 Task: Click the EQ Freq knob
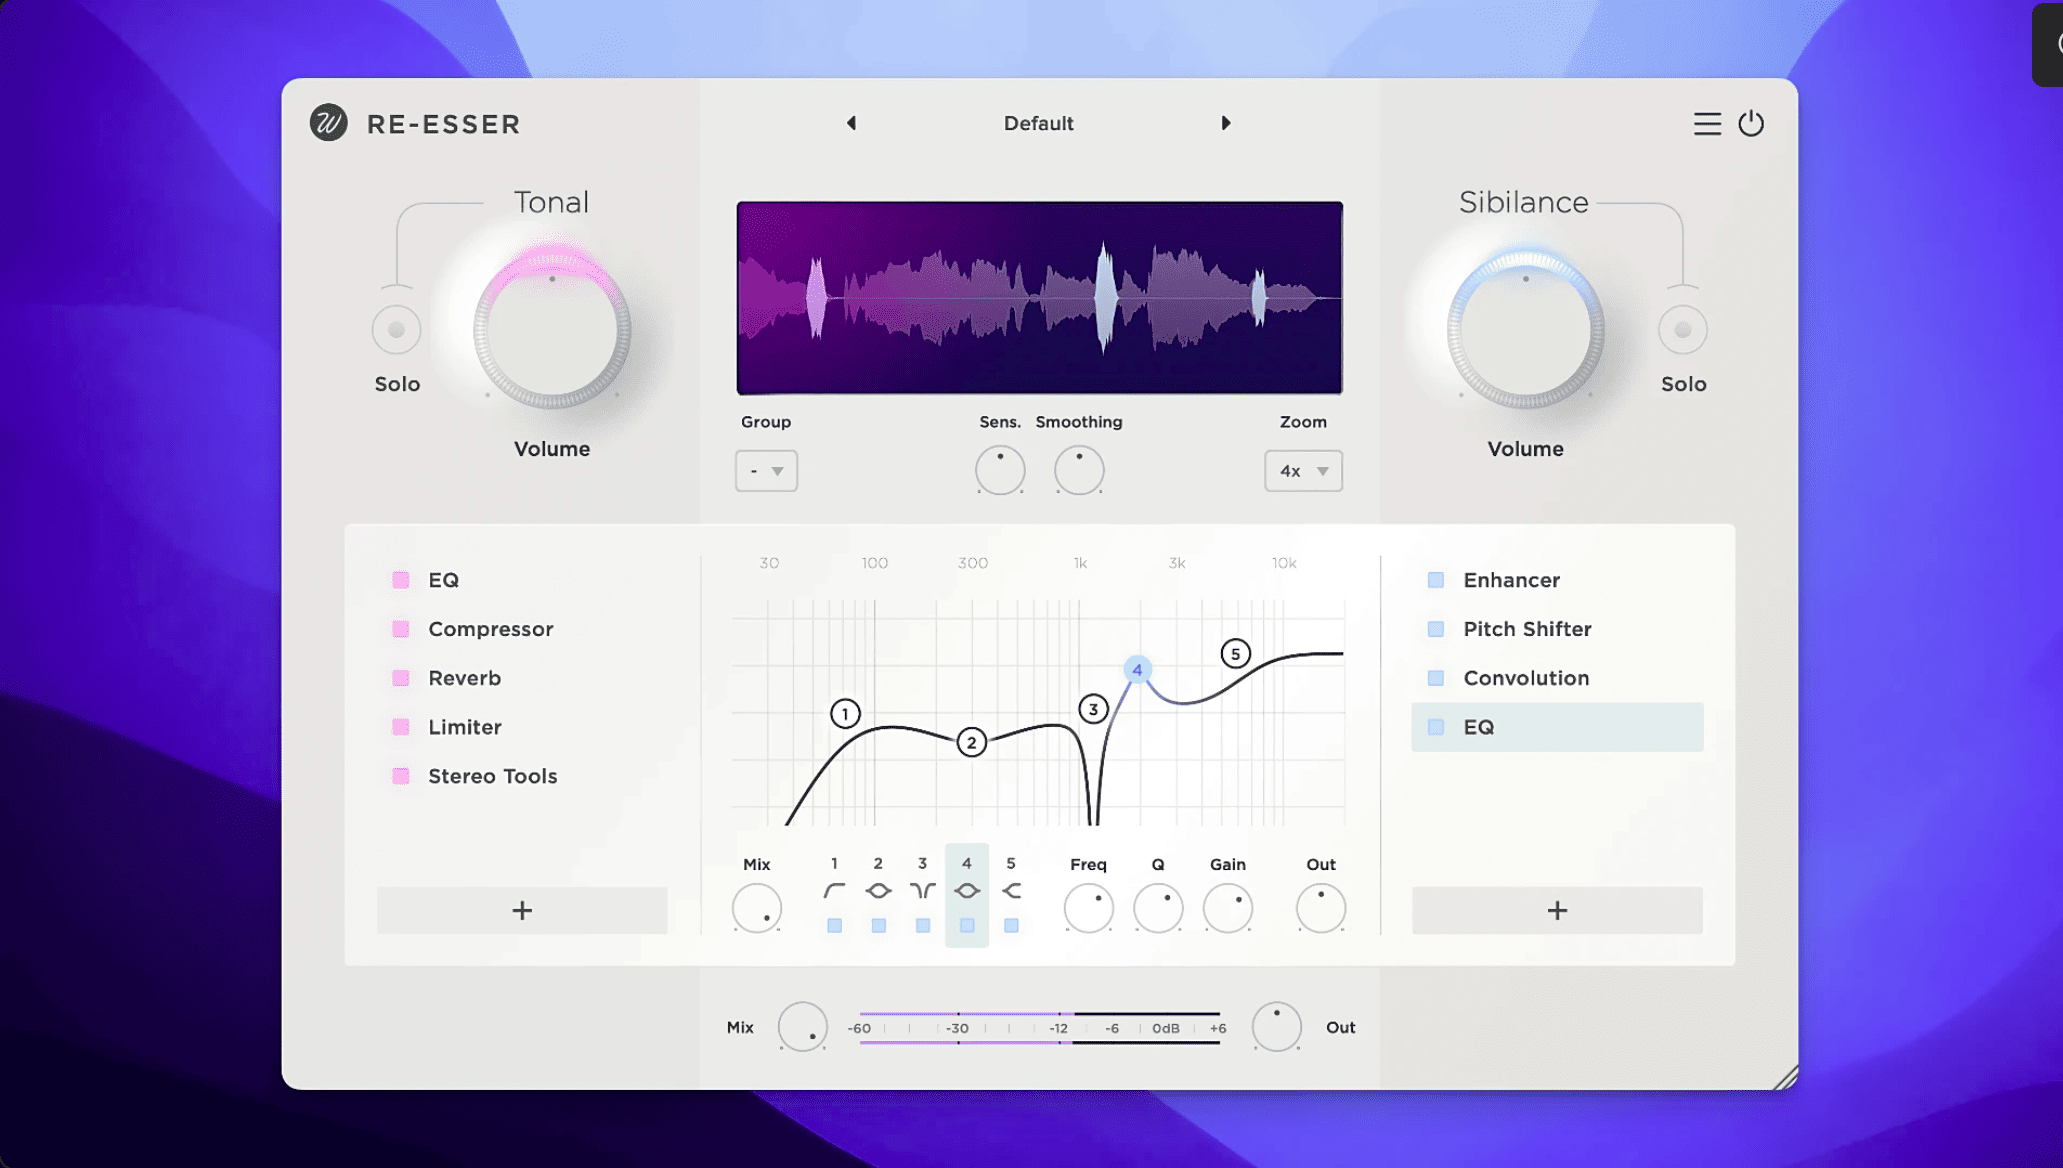[1088, 908]
